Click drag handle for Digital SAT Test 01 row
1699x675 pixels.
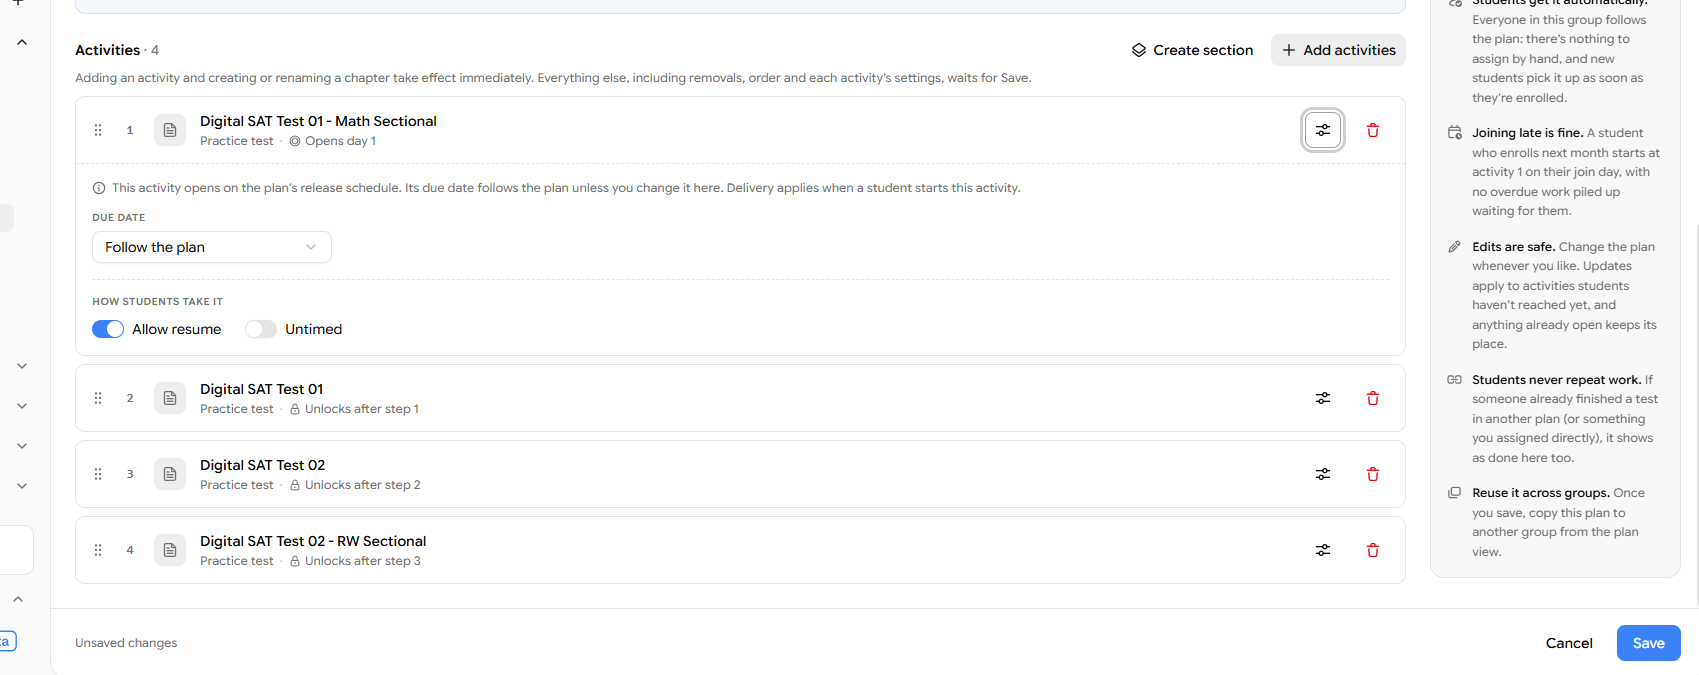[98, 398]
